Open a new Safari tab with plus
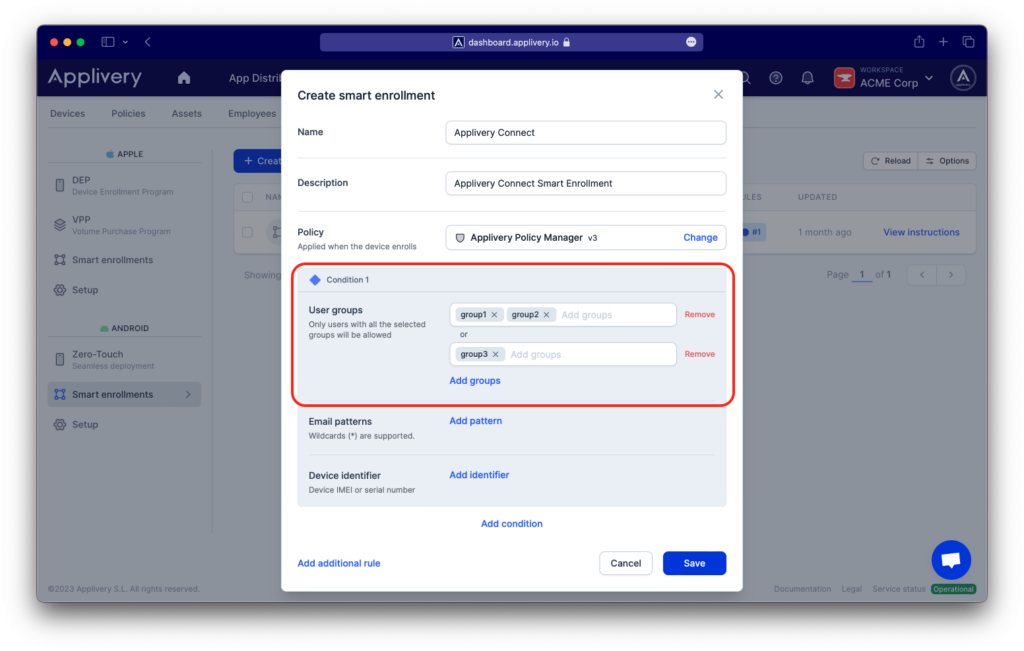The width and height of the screenshot is (1024, 651). pos(943,42)
